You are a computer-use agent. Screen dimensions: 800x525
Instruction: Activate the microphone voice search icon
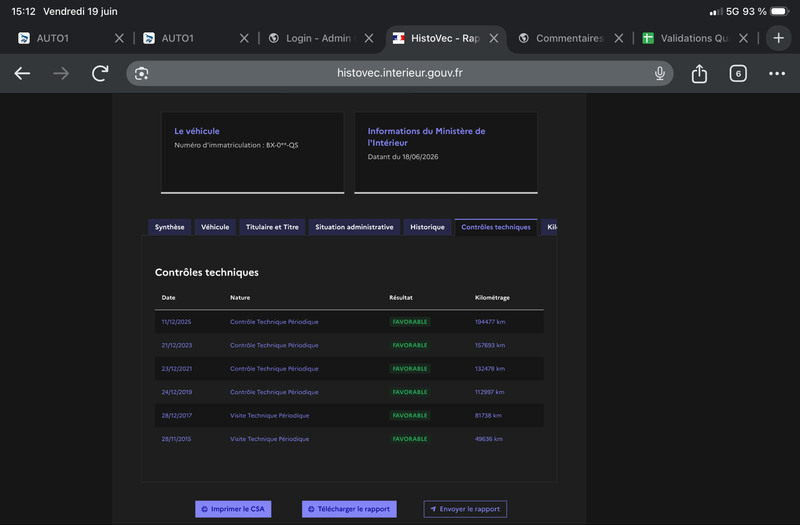point(660,73)
